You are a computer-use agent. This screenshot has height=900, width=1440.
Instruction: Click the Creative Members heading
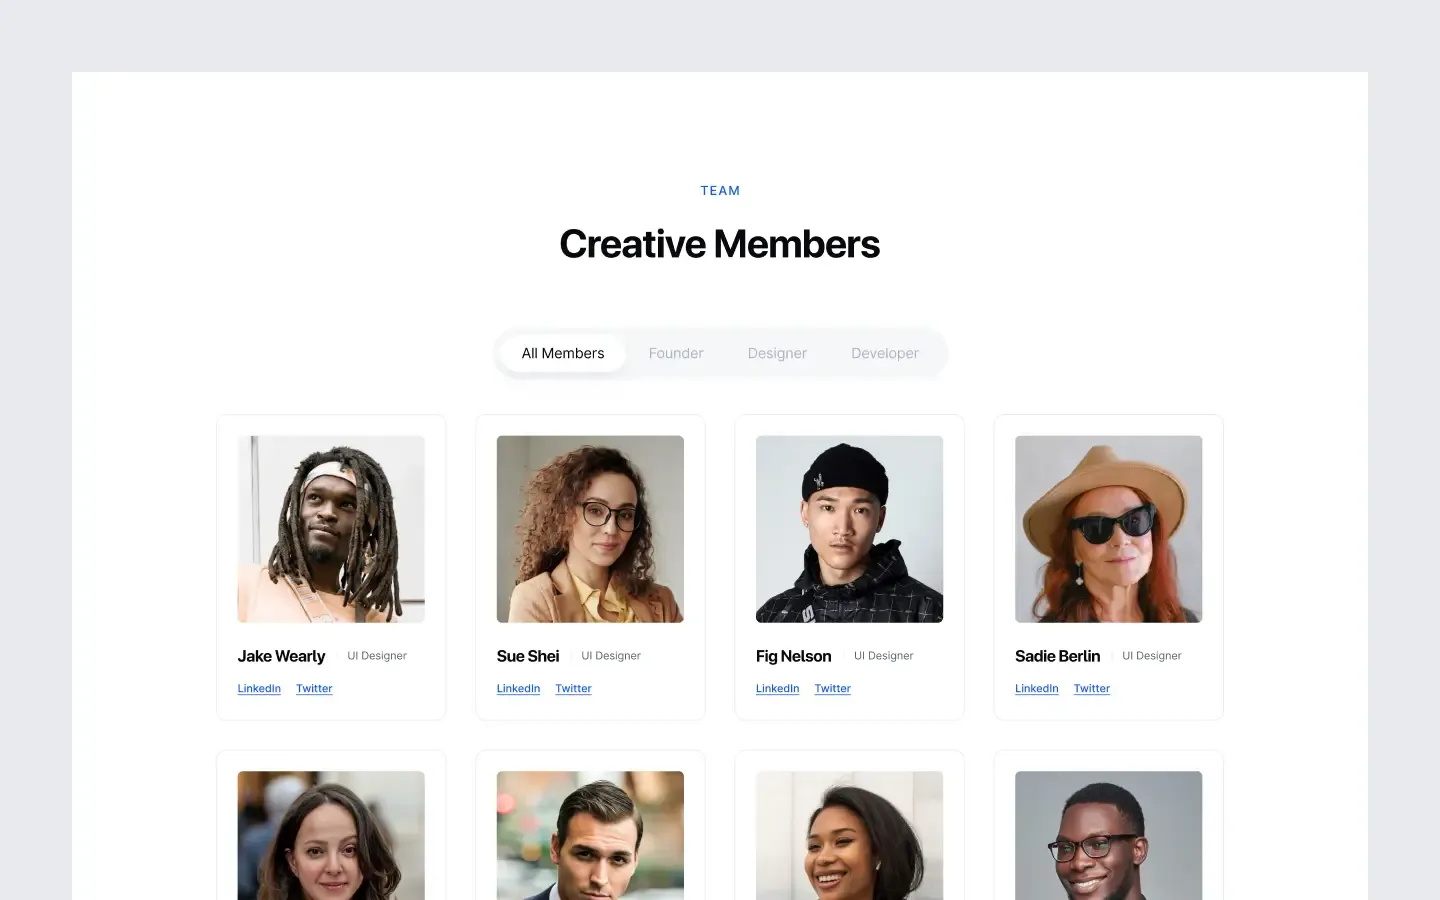(x=720, y=244)
